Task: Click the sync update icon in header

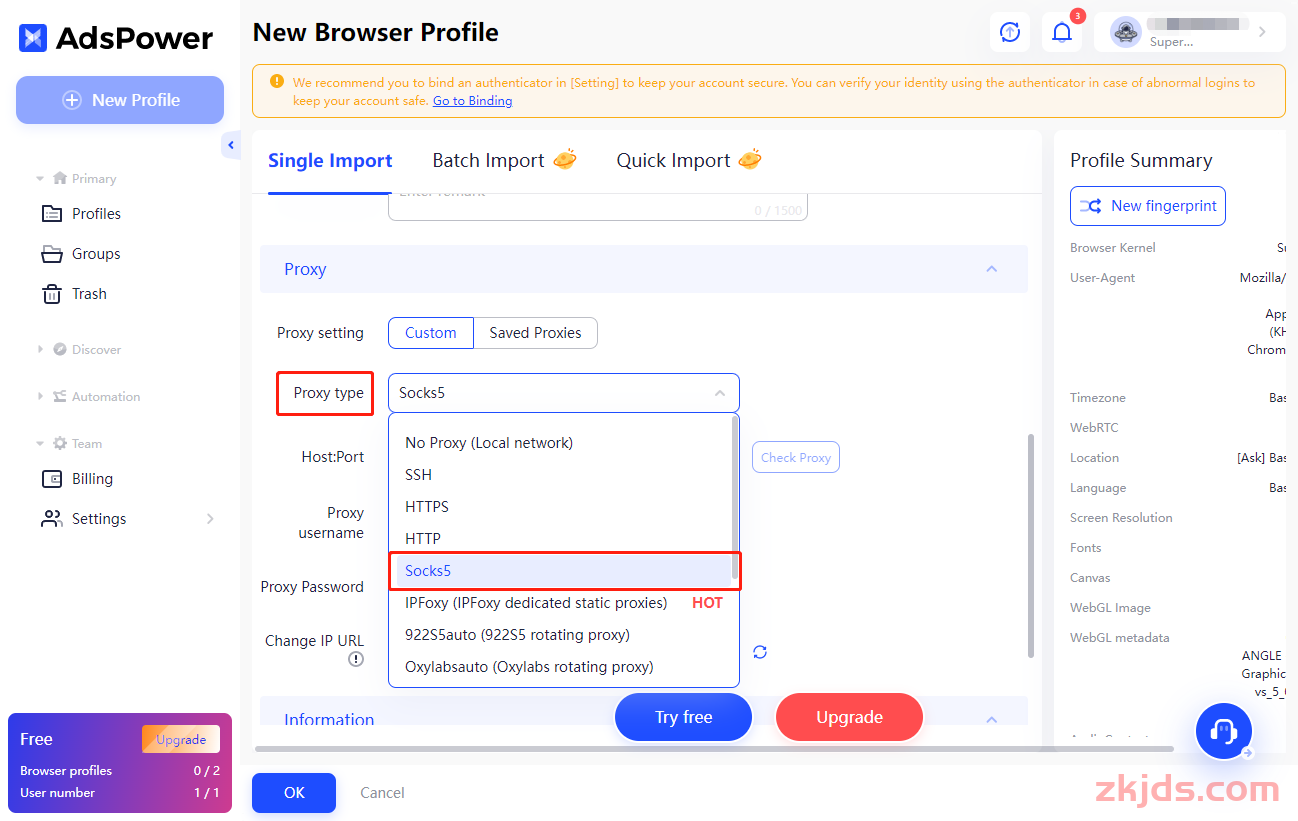Action: 1010,33
